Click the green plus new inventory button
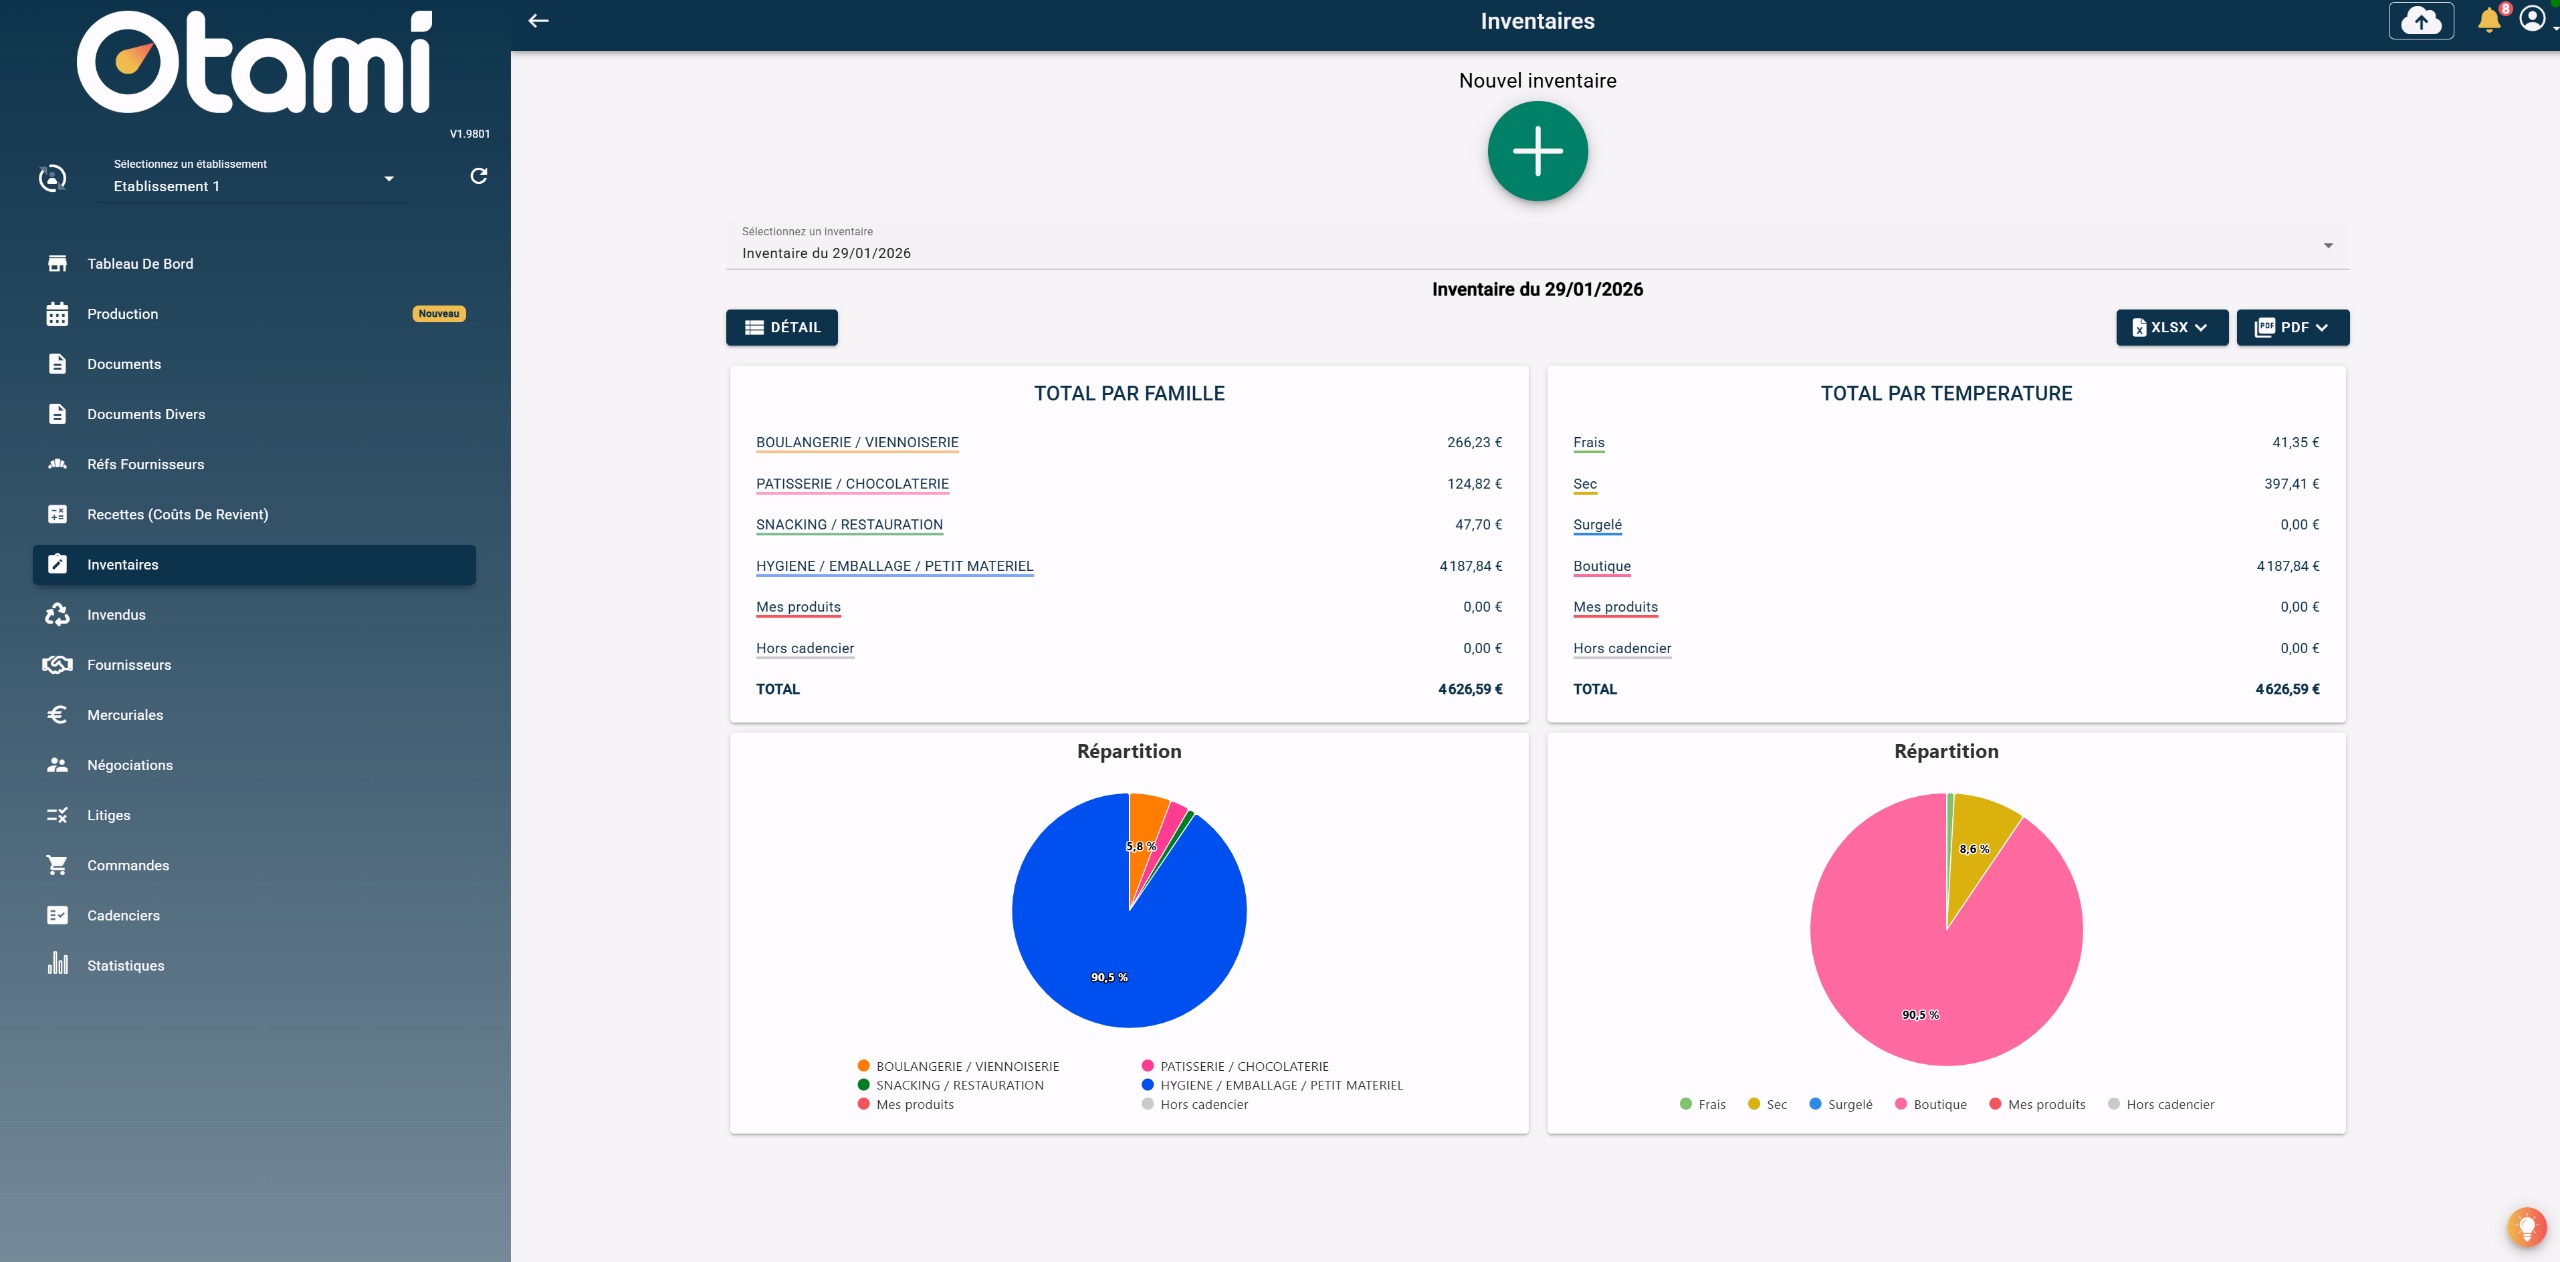Viewport: 2560px width, 1262px height. tap(1537, 152)
